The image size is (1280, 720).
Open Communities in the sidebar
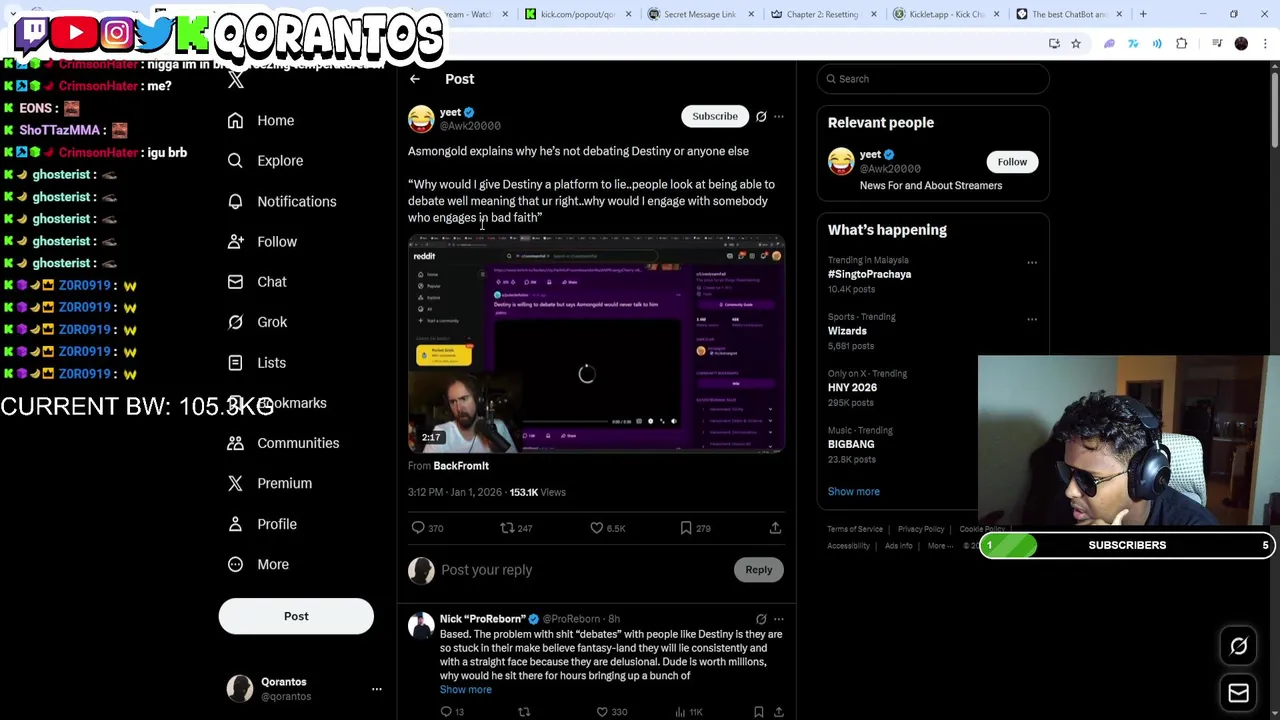pyautogui.click(x=282, y=443)
